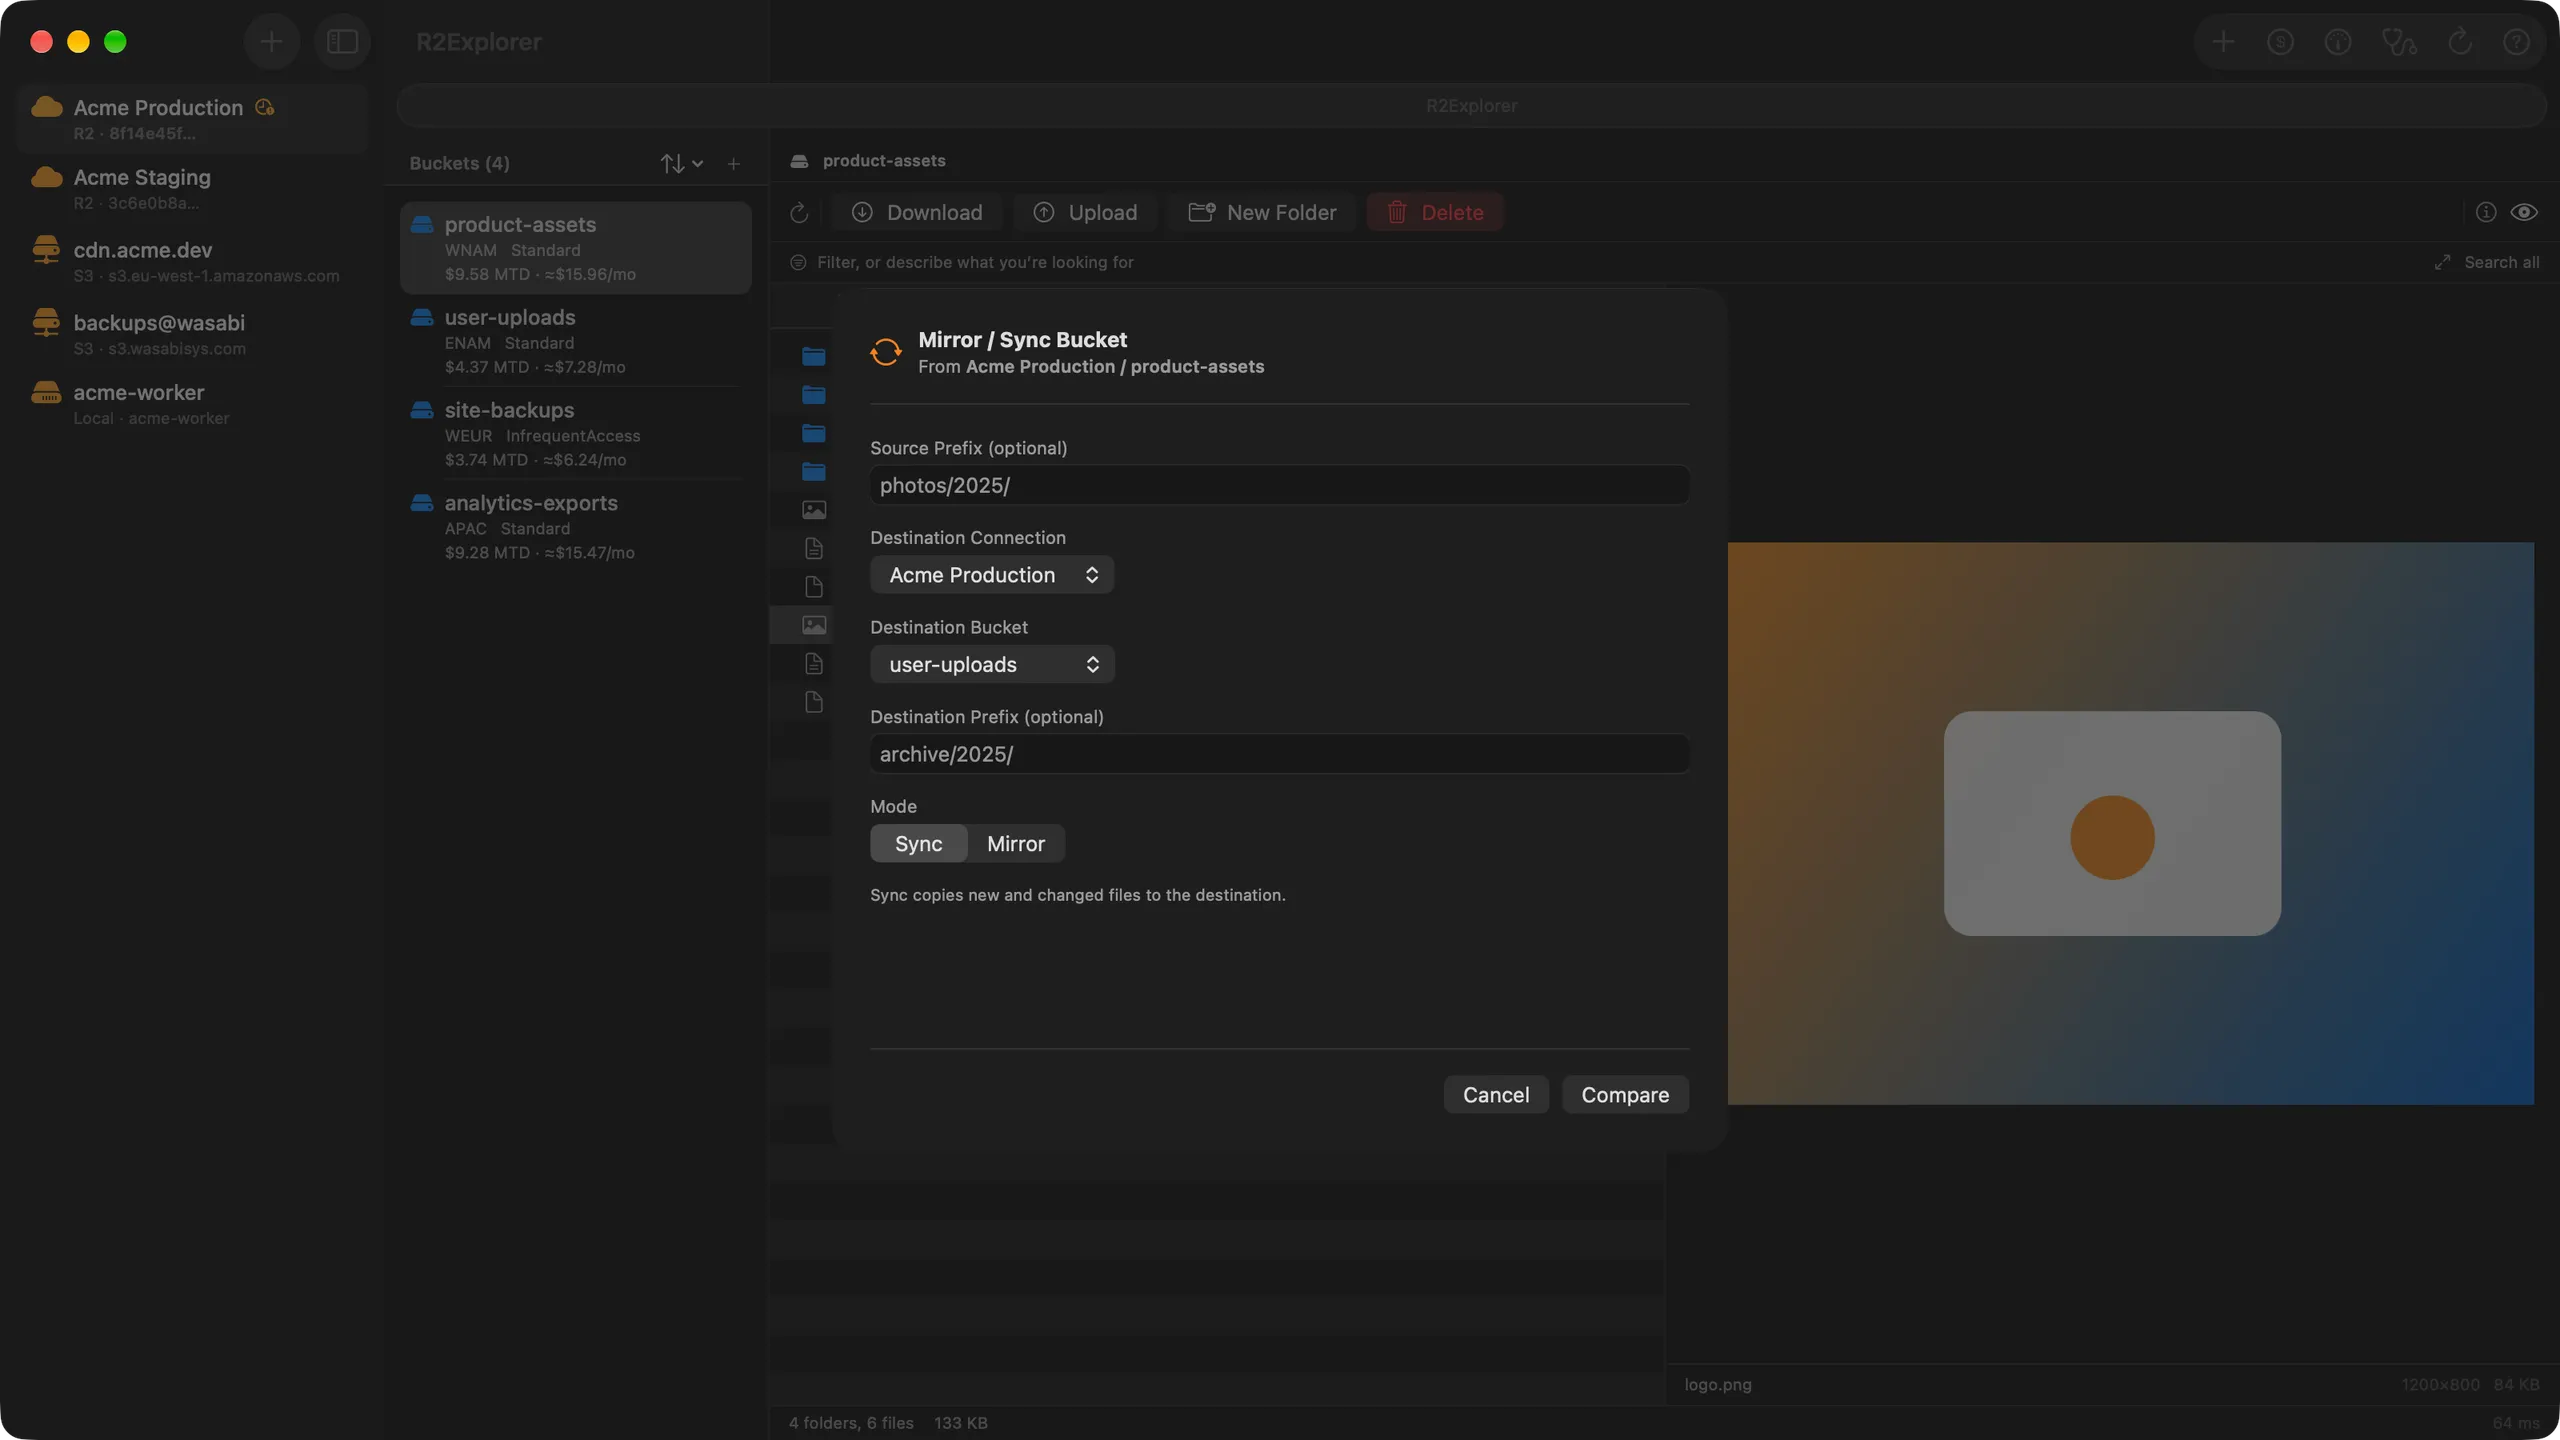
Task: Open the Destination Bucket dropdown
Action: (992, 664)
